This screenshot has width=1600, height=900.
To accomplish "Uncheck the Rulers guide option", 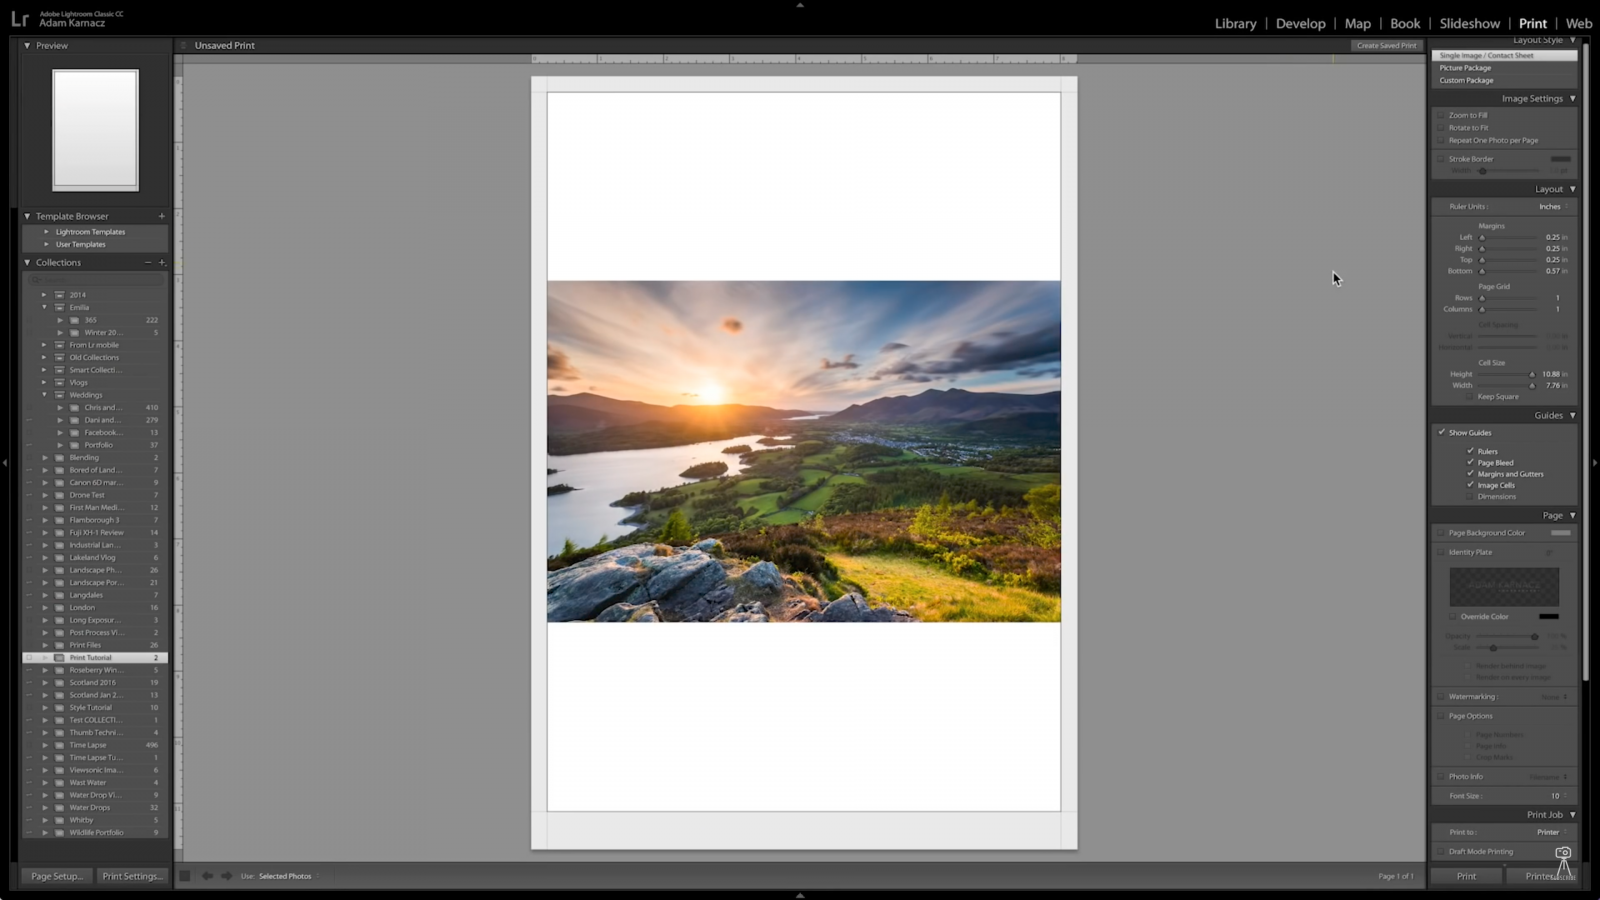I will [x=1470, y=451].
